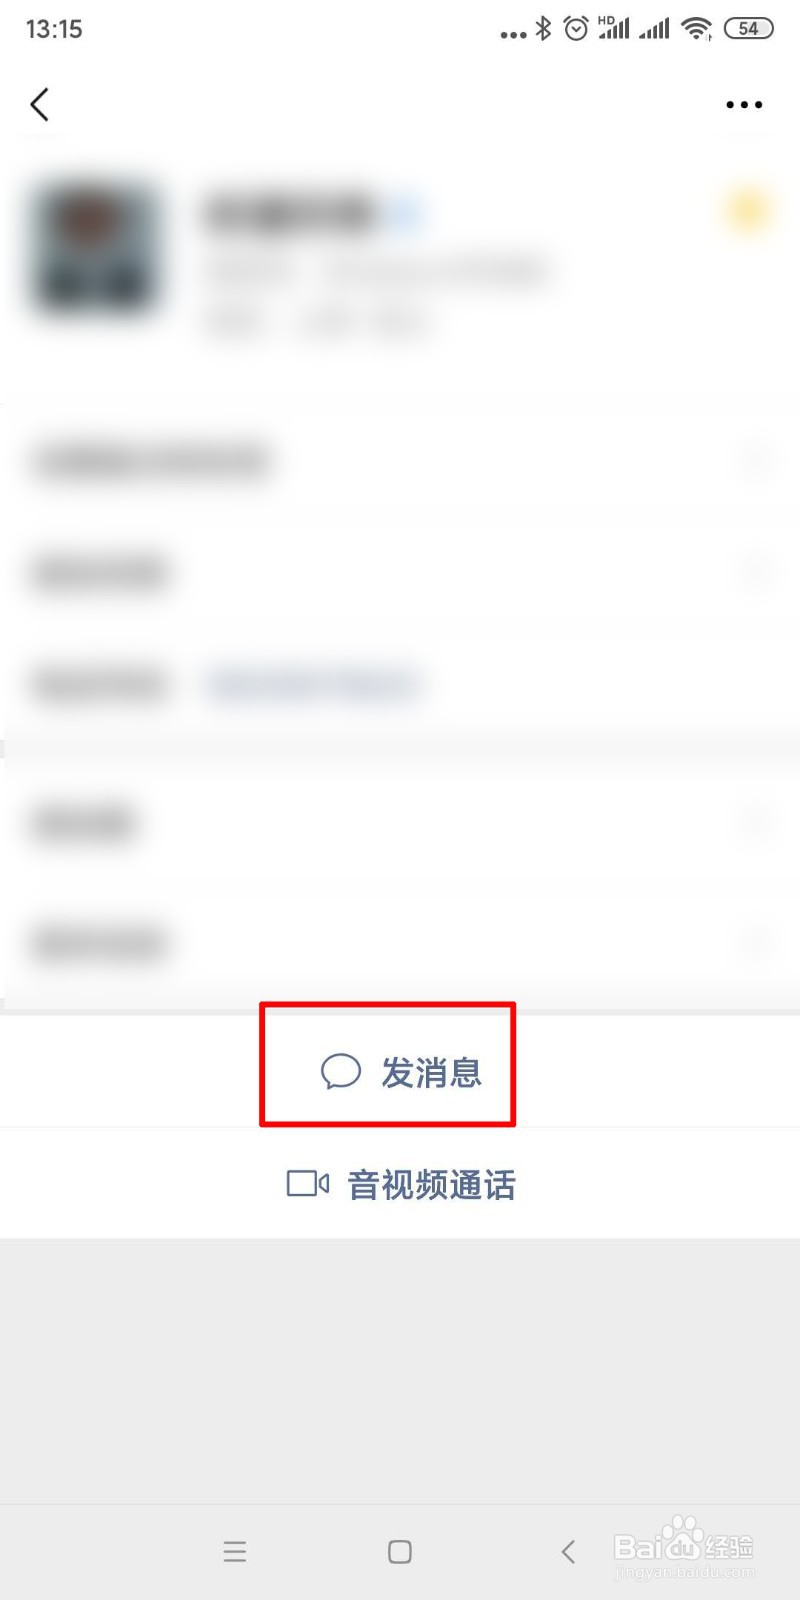Tap the blurred contact name text
This screenshot has height=1600, width=800.
[x=290, y=213]
